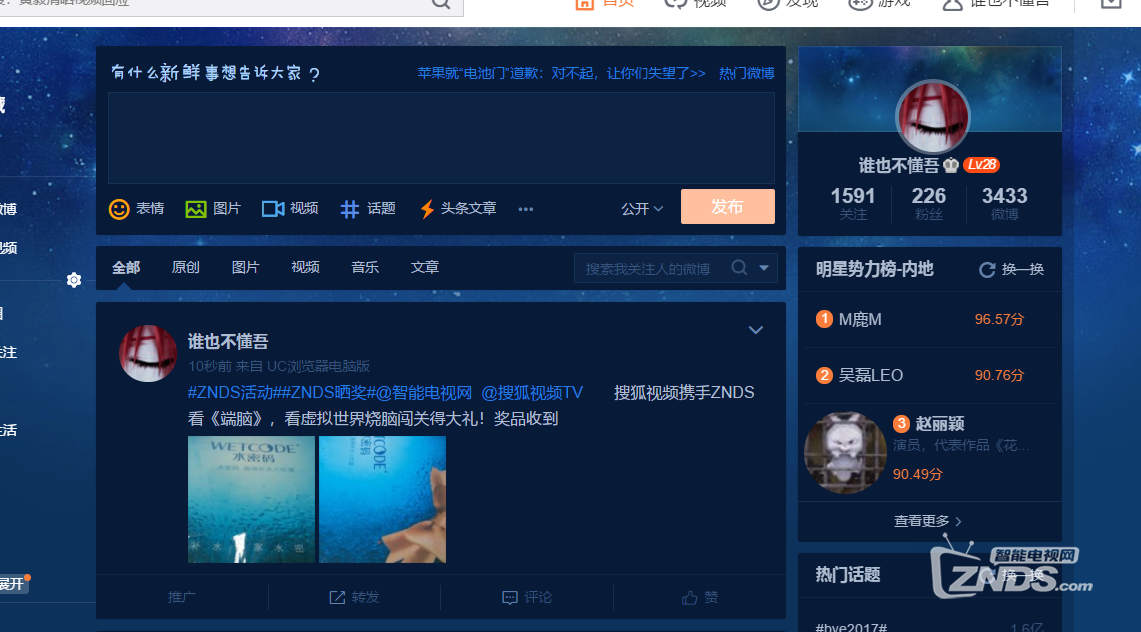
Task: Open the membership crown icon beside username
Action: pyautogui.click(x=951, y=165)
